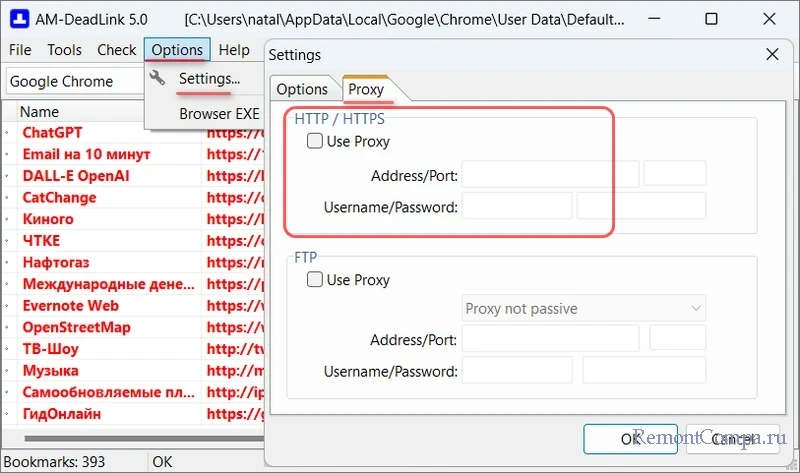This screenshot has height=473, width=800.
Task: Expand the 'Proxy not passive' dropdown
Action: point(584,308)
